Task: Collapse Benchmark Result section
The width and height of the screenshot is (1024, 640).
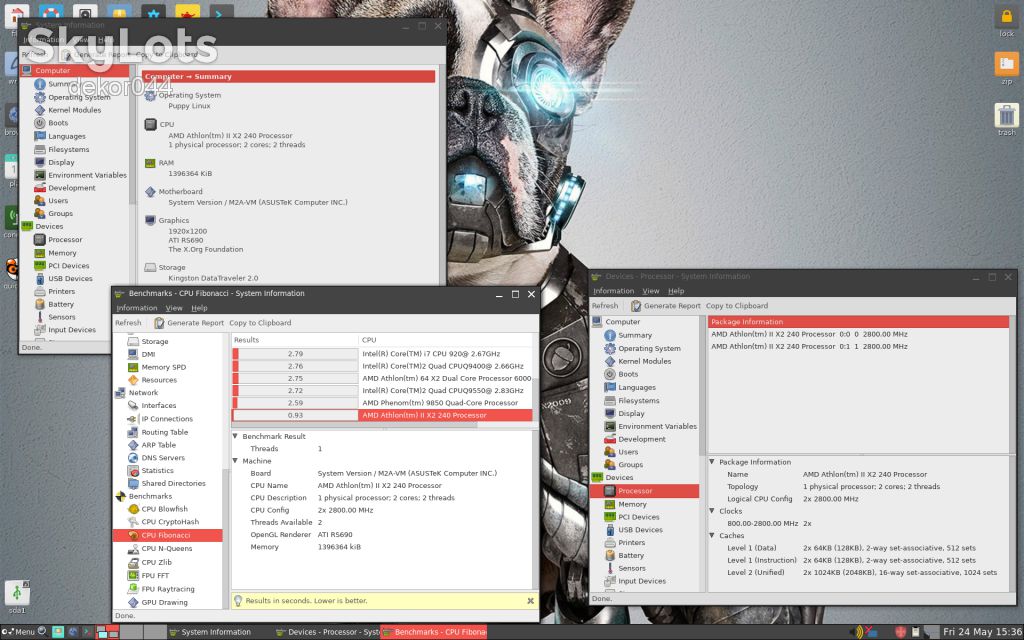Action: 235,436
